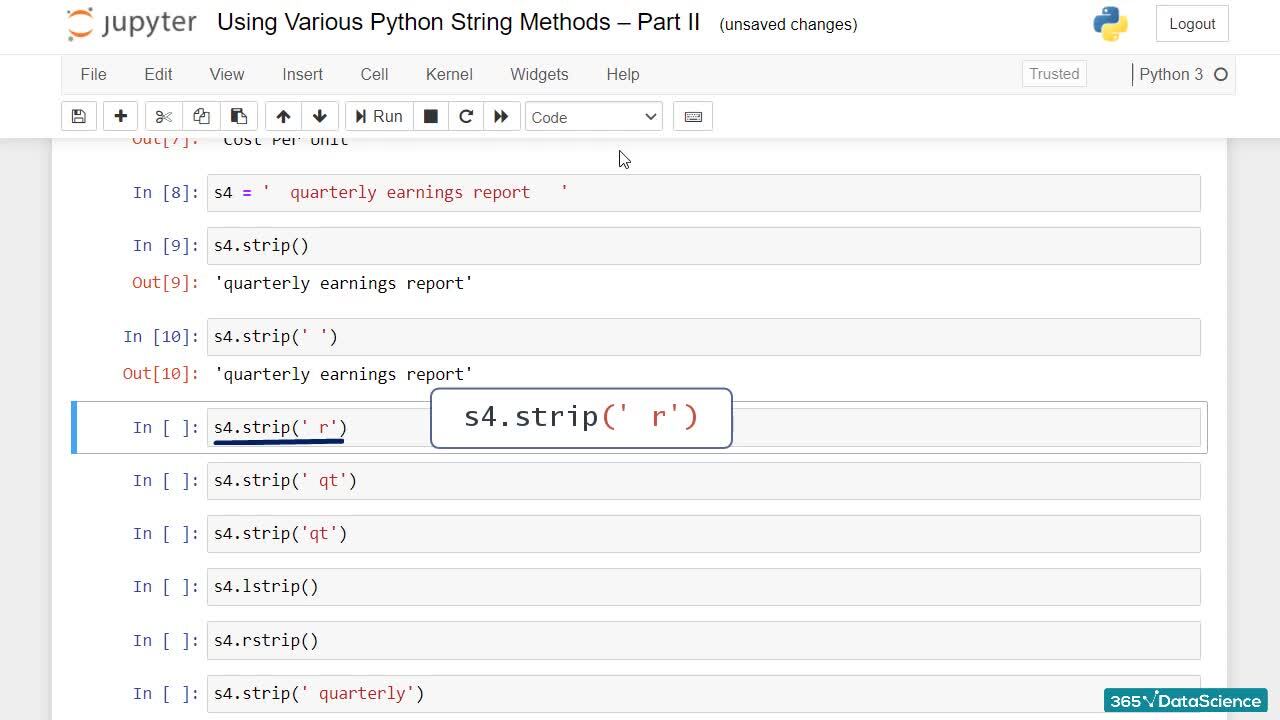1280x720 pixels.
Task: Restart the kernel icon
Action: (466, 117)
